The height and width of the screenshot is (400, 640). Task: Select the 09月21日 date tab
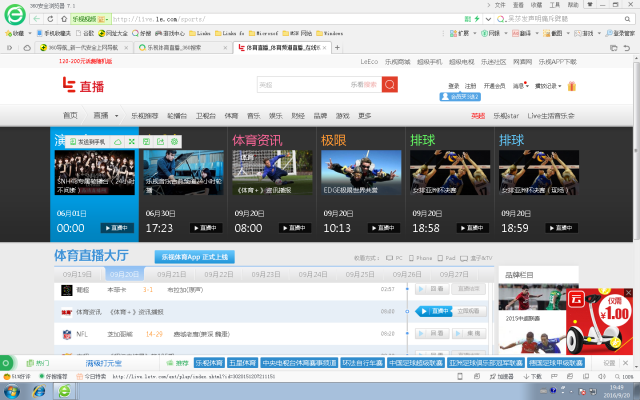(x=171, y=274)
